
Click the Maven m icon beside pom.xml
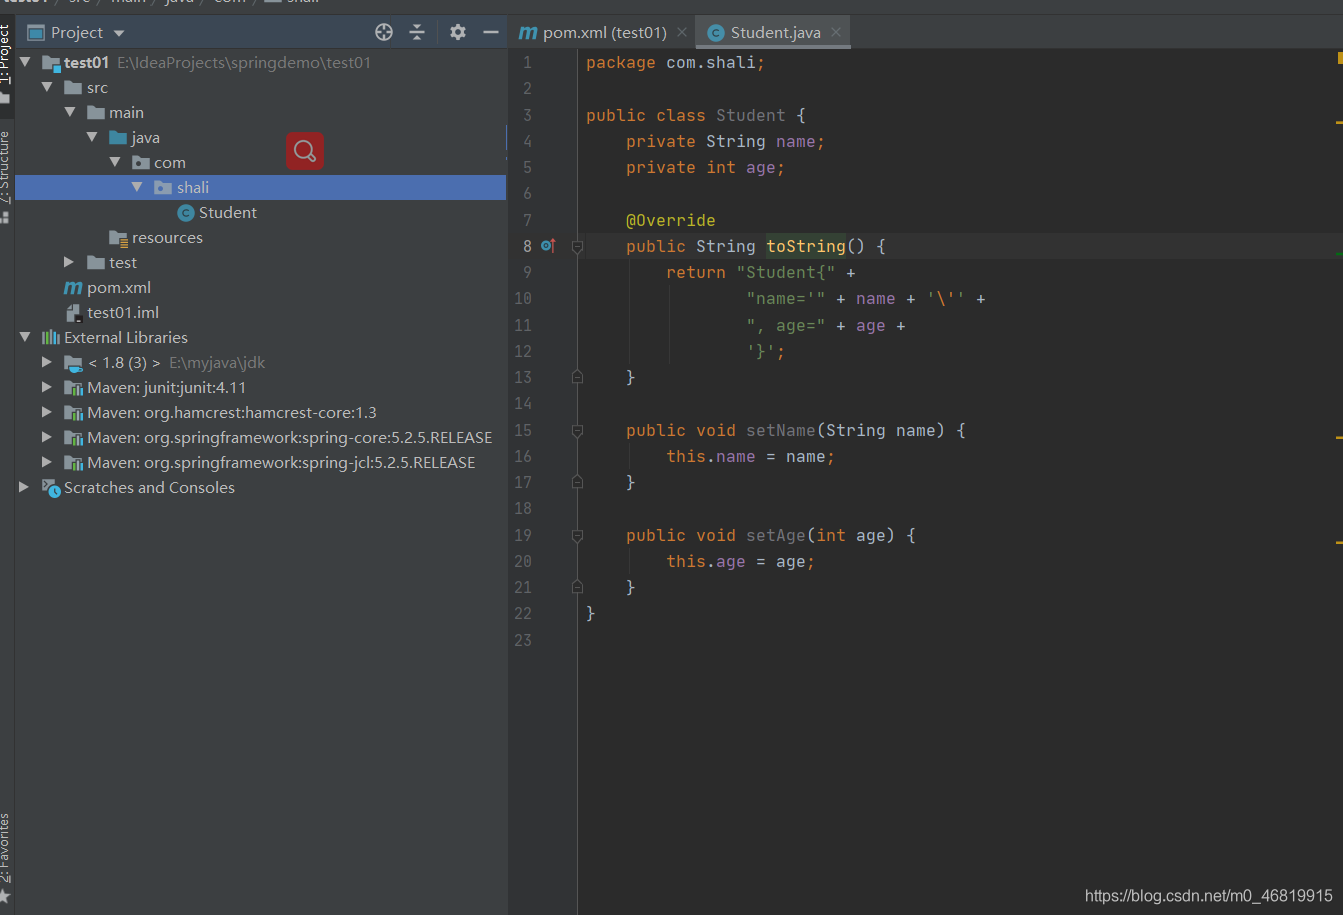(73, 287)
